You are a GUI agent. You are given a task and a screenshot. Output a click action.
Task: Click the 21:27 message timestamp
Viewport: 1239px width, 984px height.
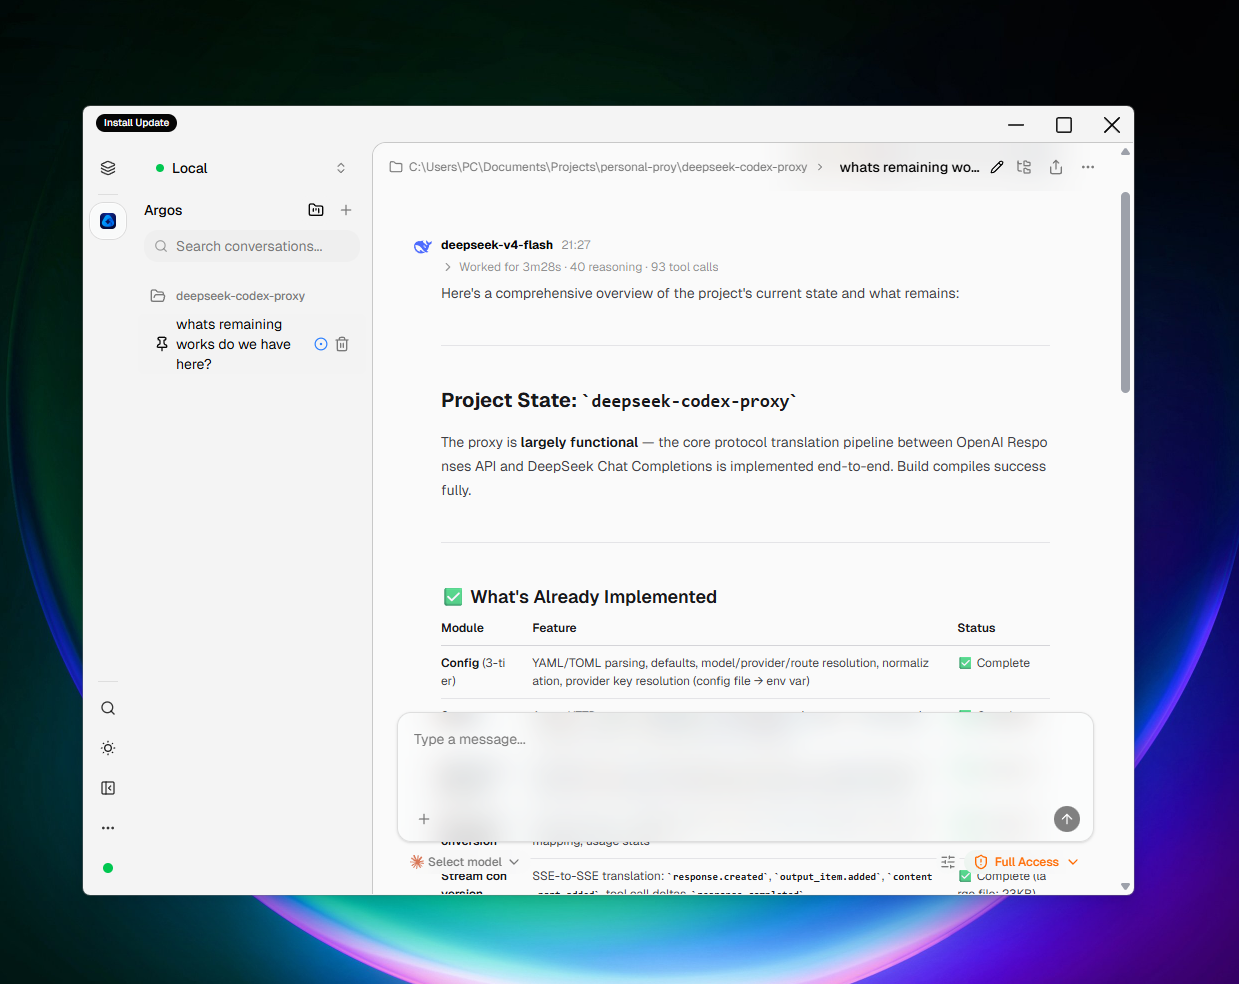[x=576, y=245]
